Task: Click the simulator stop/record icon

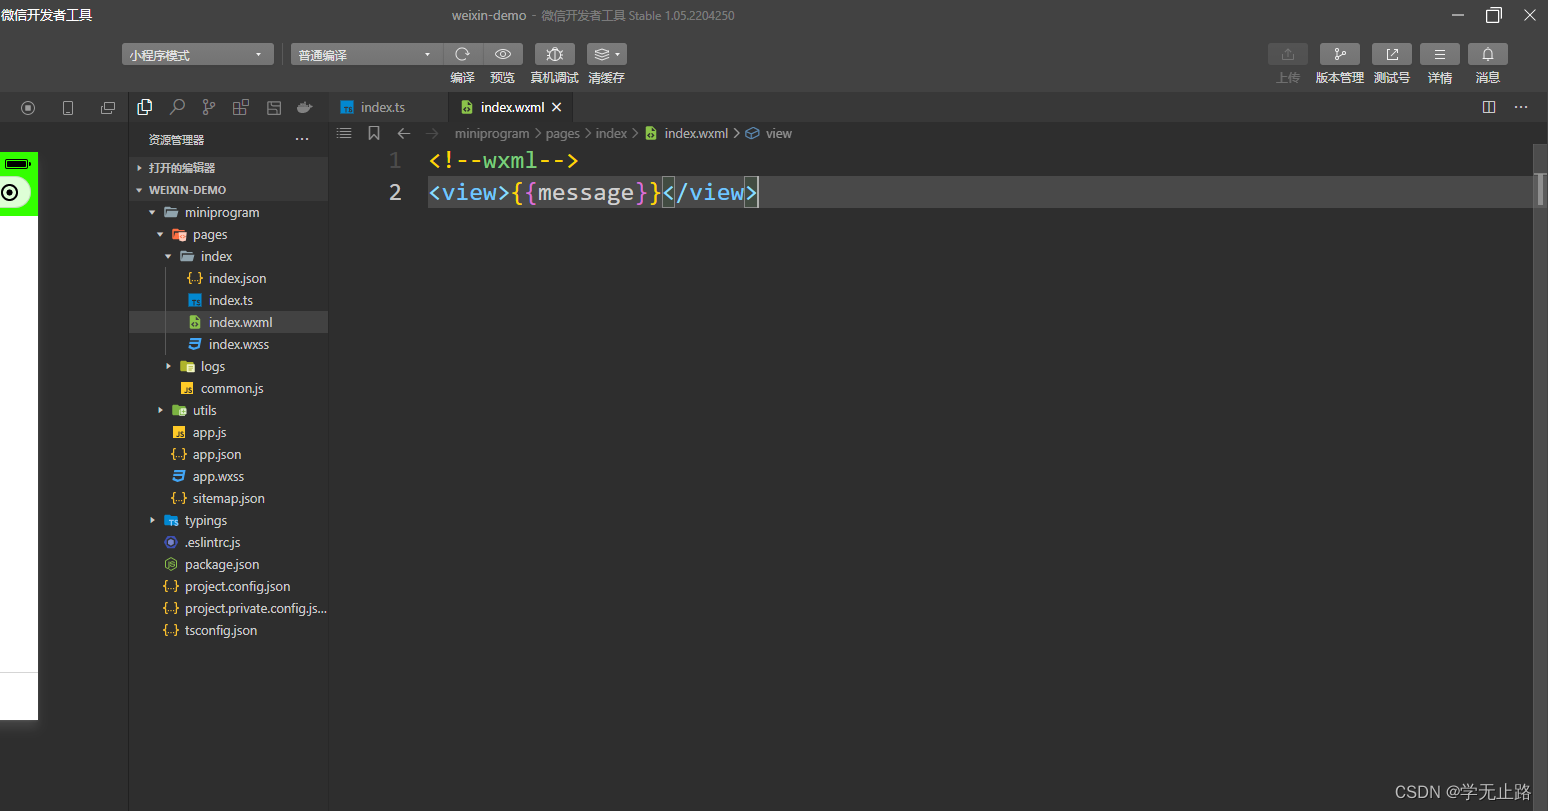Action: pyautogui.click(x=28, y=108)
